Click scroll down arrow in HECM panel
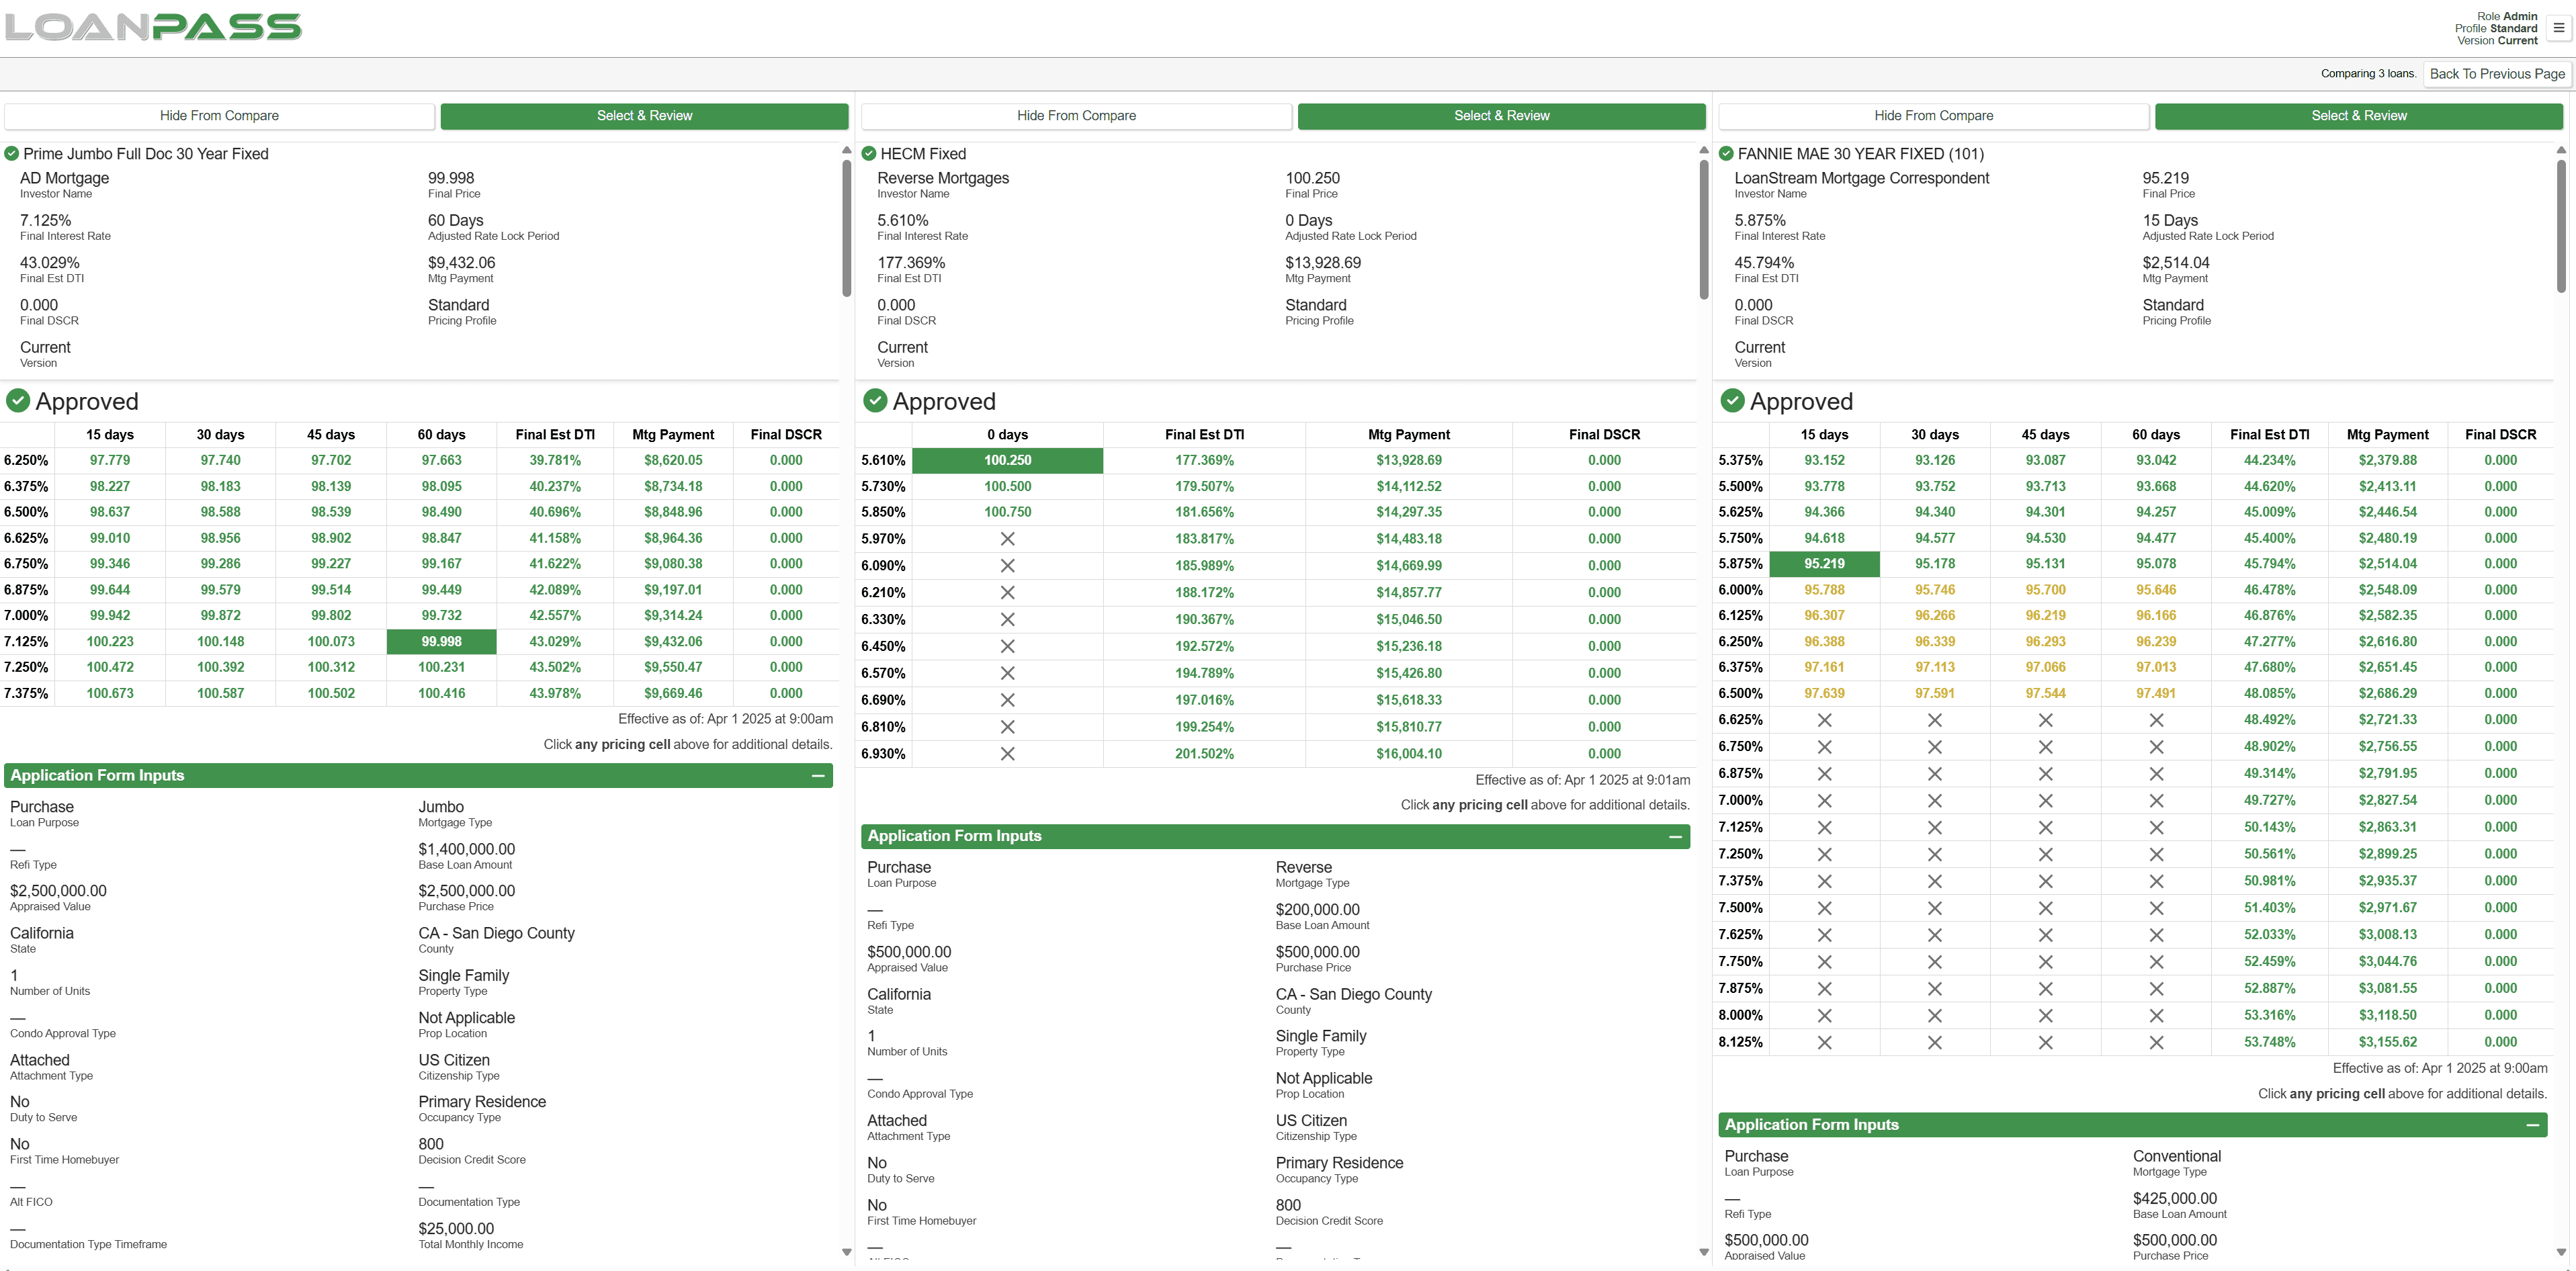 (1704, 1252)
